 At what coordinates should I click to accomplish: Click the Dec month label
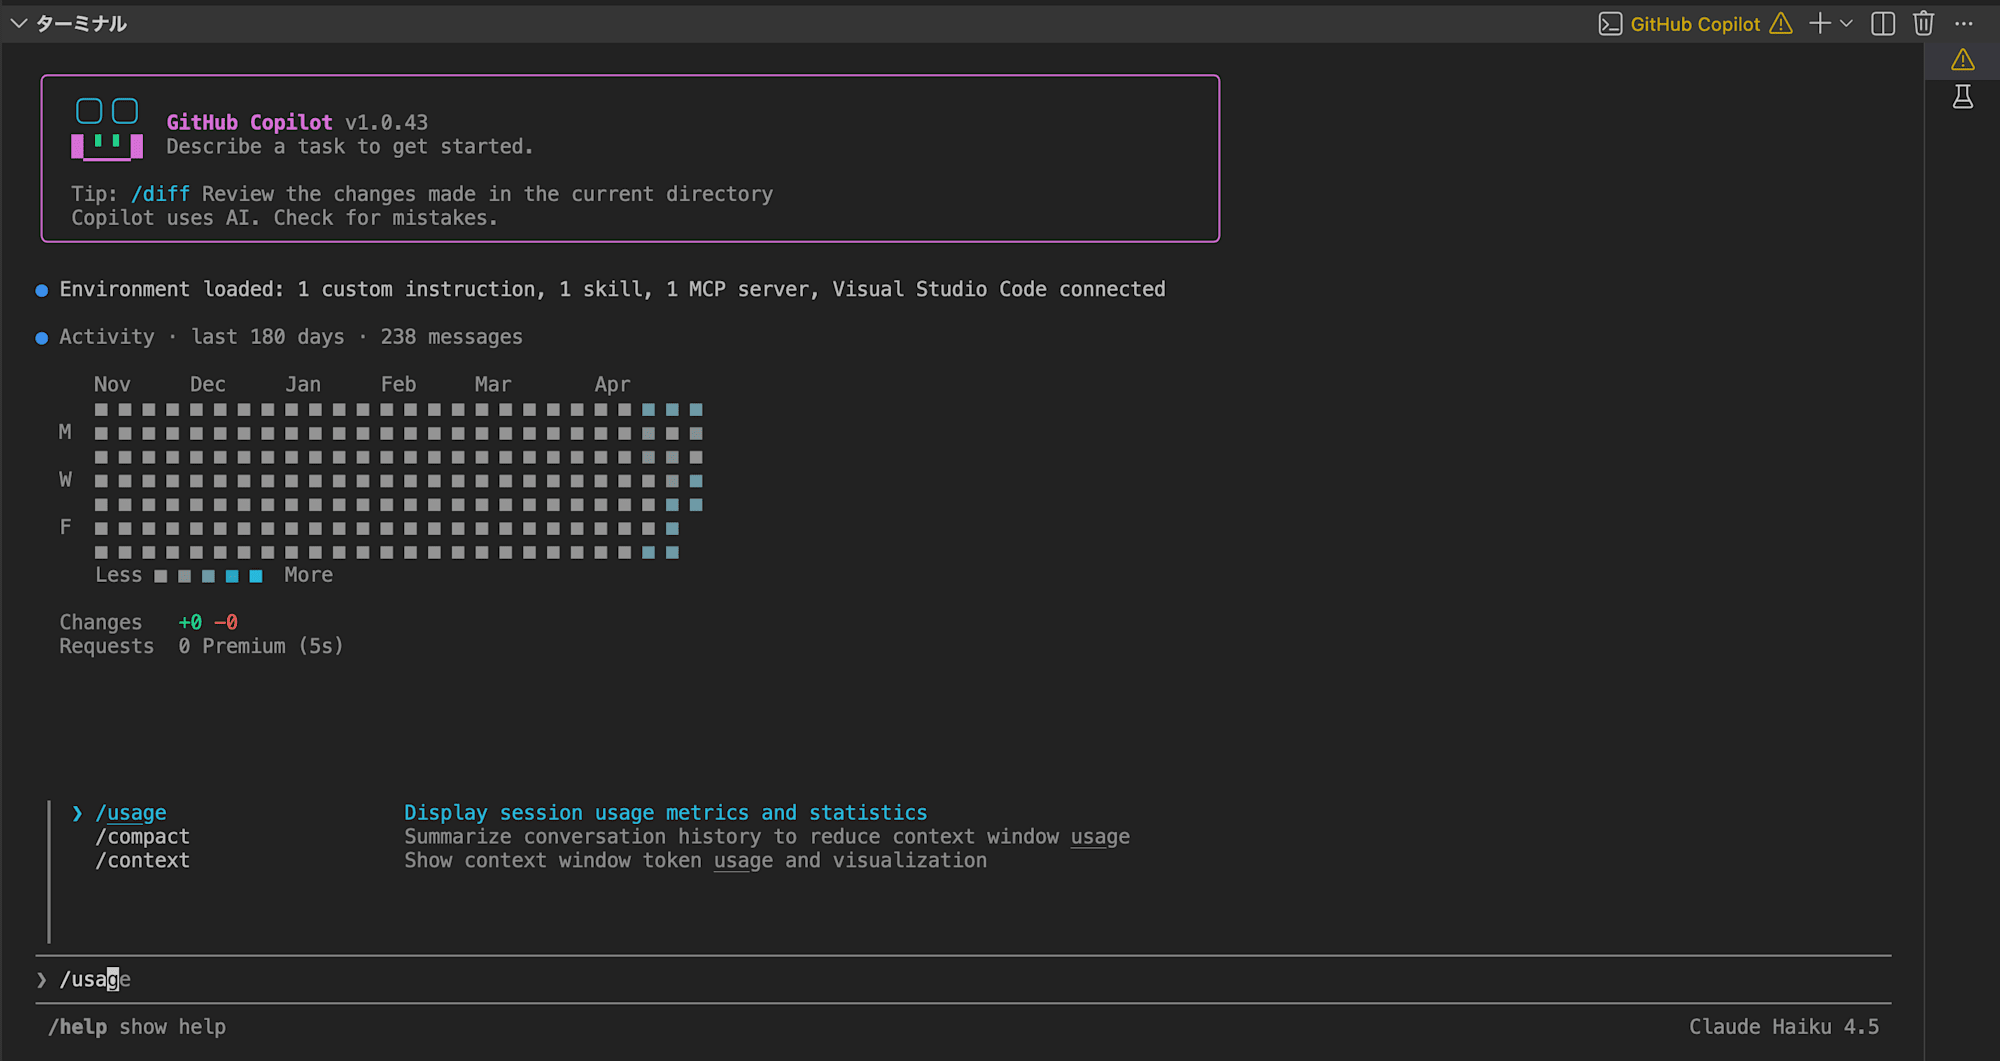[x=208, y=385]
